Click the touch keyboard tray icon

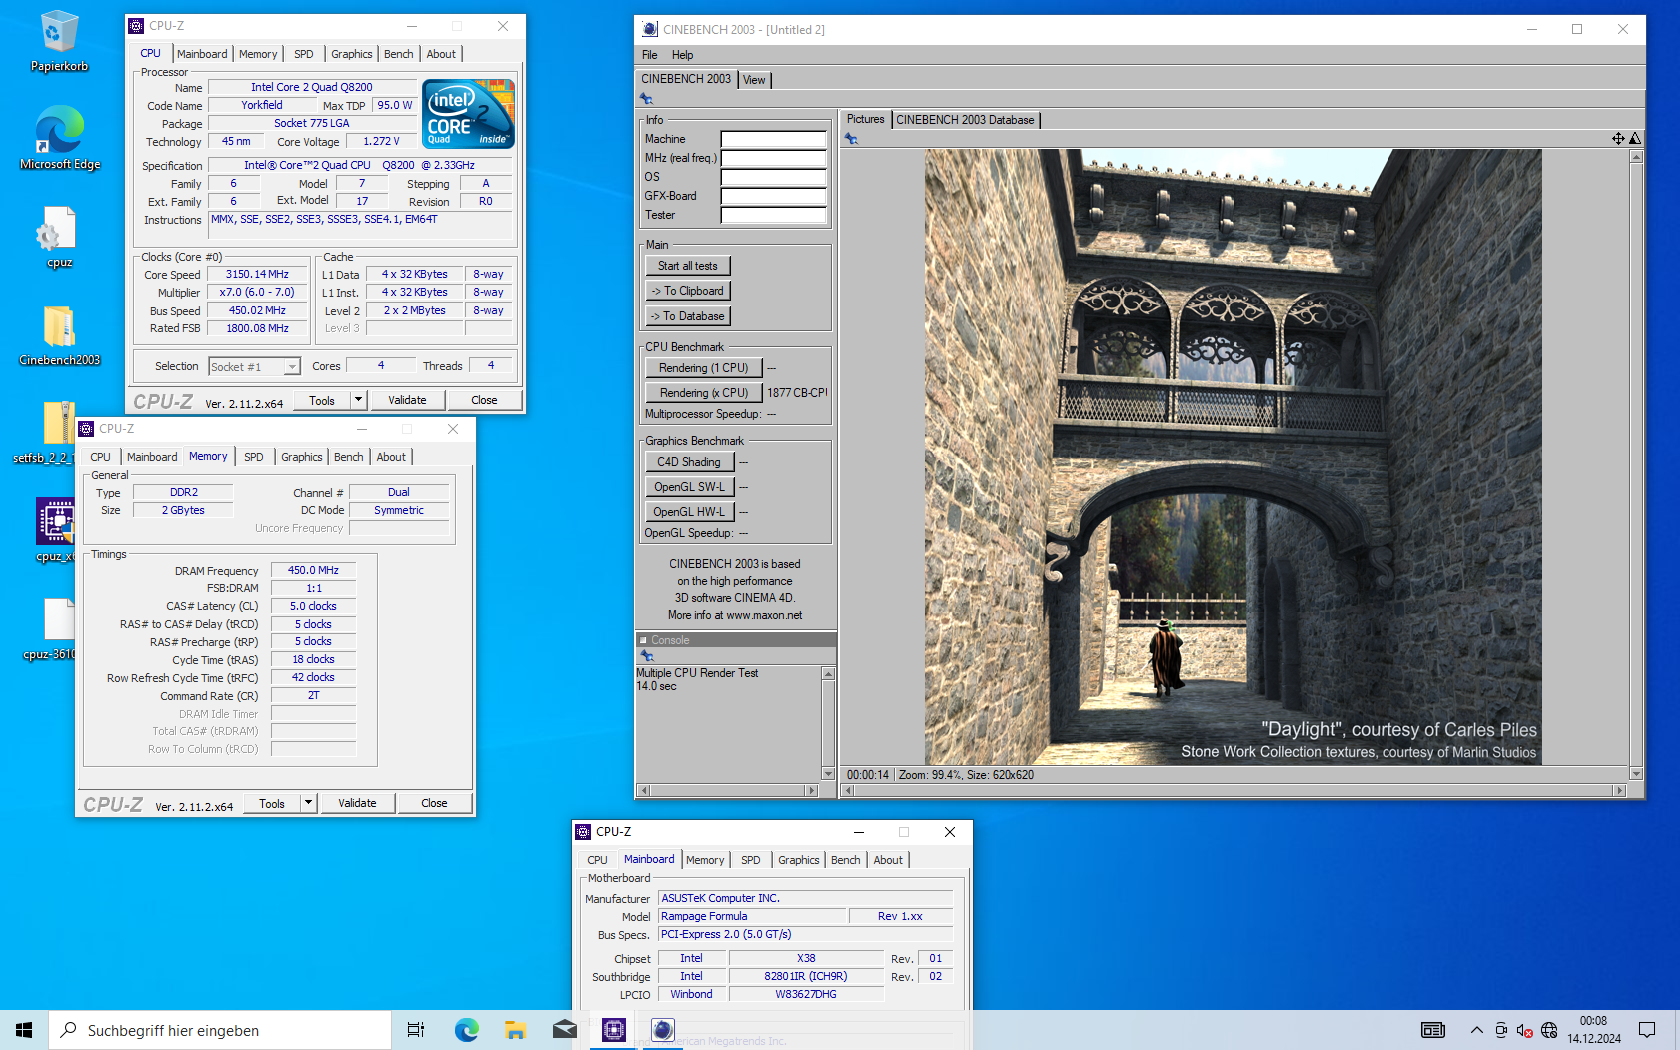click(1433, 1030)
